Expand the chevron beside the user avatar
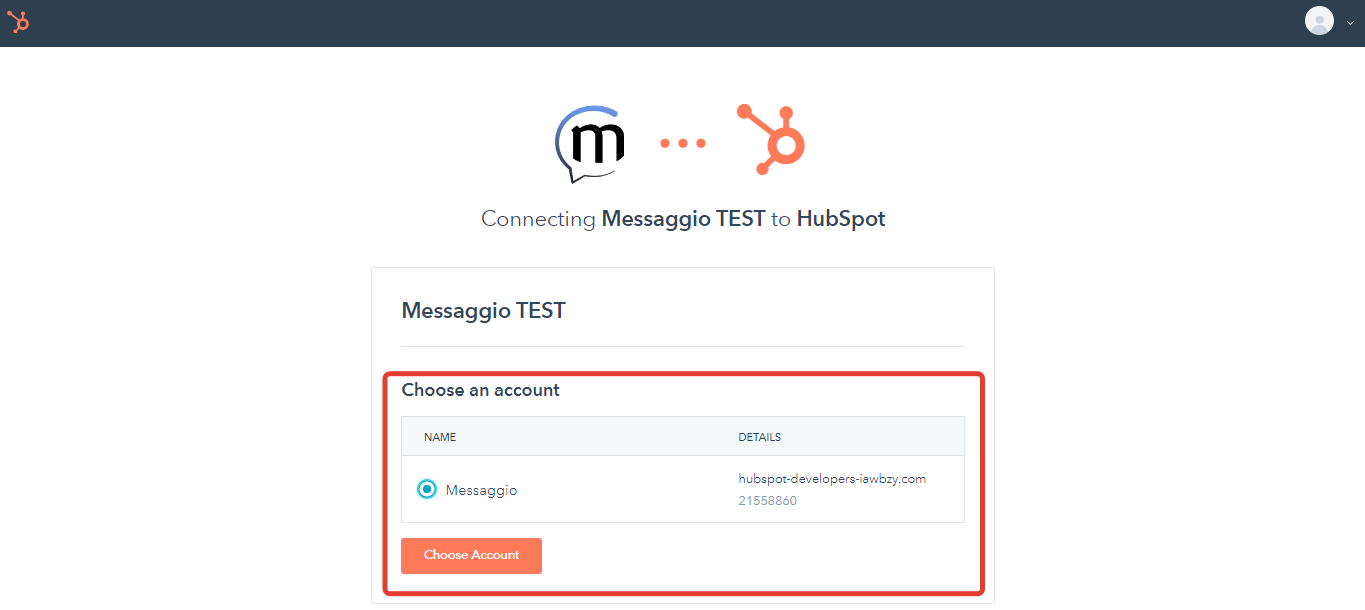Image resolution: width=1365 pixels, height=610 pixels. click(1350, 23)
